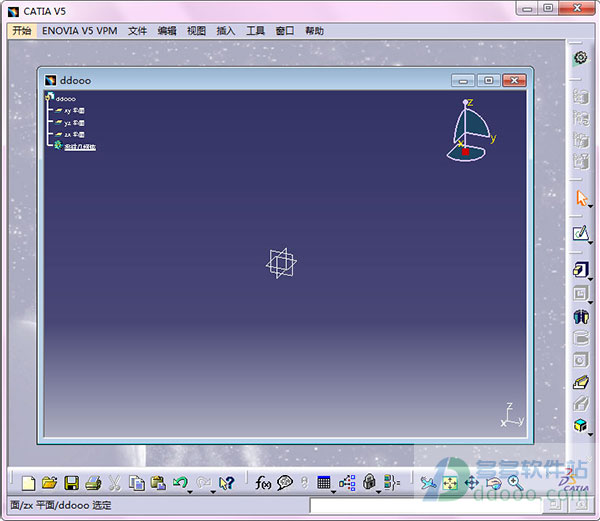Open a file with the folder icon
The image size is (600, 521).
point(49,483)
